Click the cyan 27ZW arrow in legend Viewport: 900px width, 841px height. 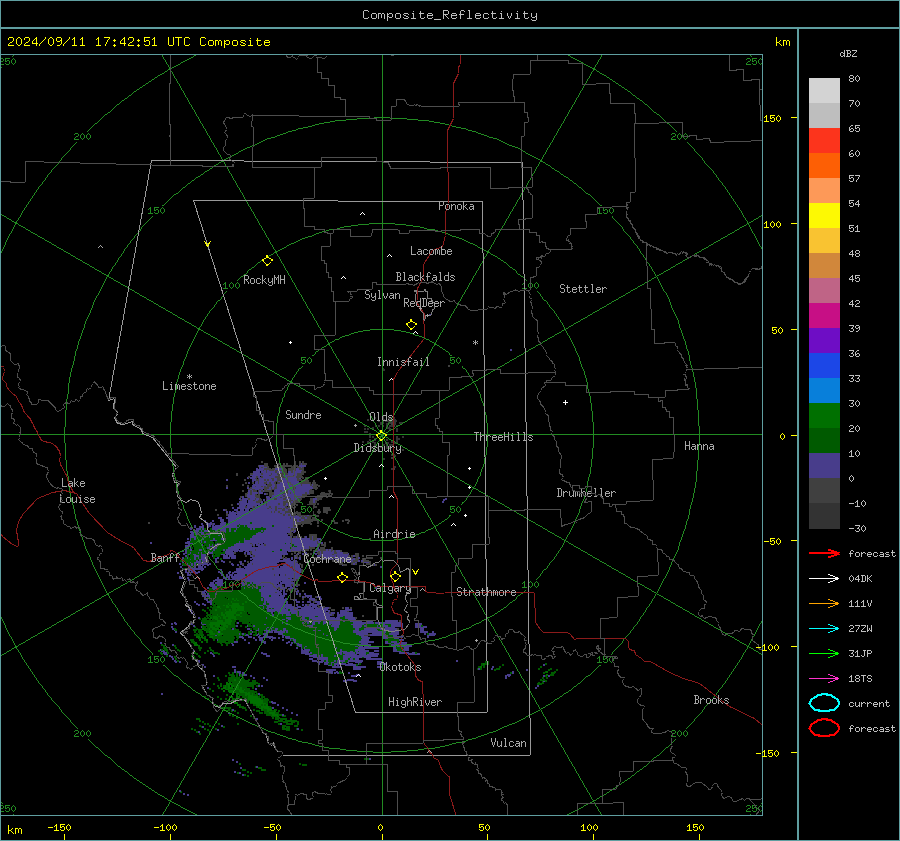click(824, 629)
